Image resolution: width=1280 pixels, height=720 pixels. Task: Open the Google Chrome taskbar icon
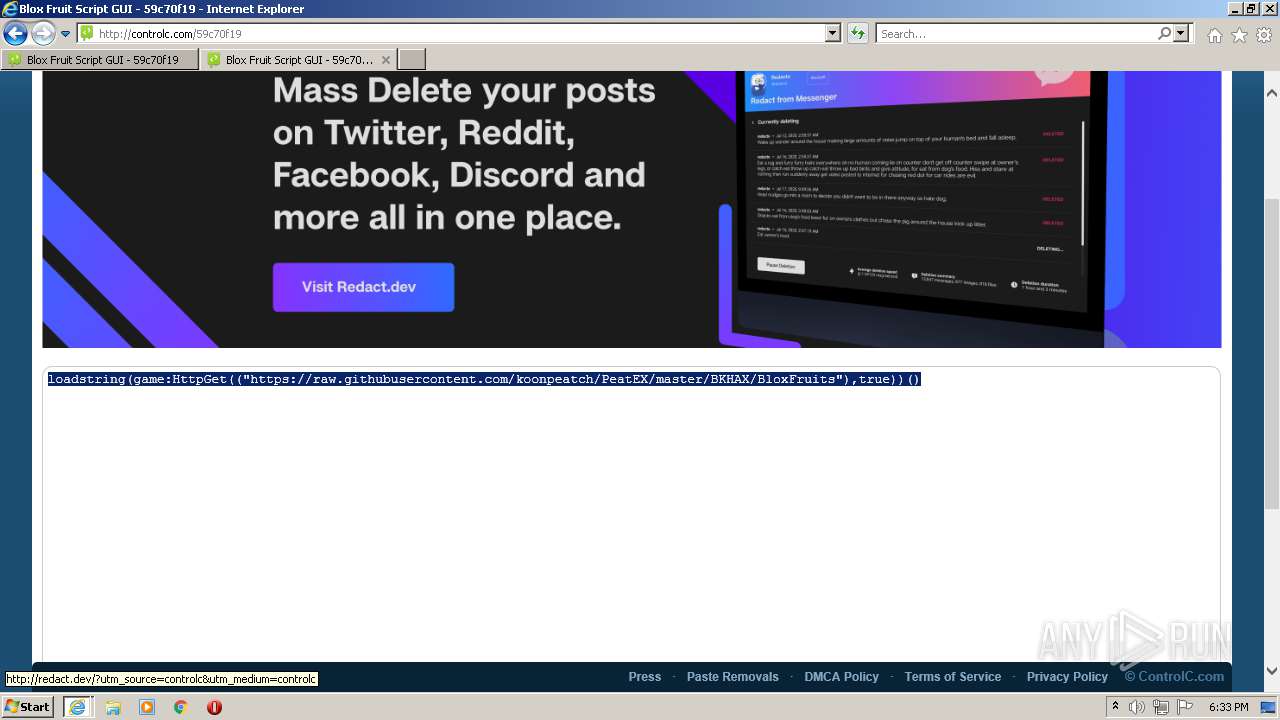[x=180, y=707]
